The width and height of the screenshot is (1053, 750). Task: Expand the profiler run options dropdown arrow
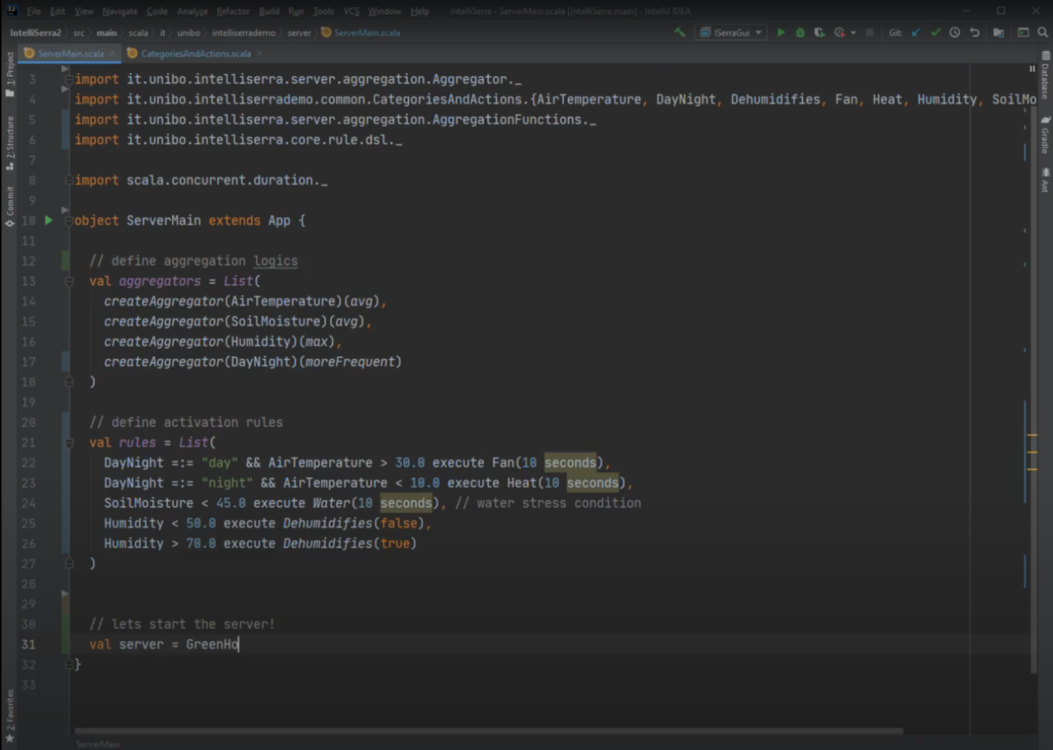coord(853,32)
